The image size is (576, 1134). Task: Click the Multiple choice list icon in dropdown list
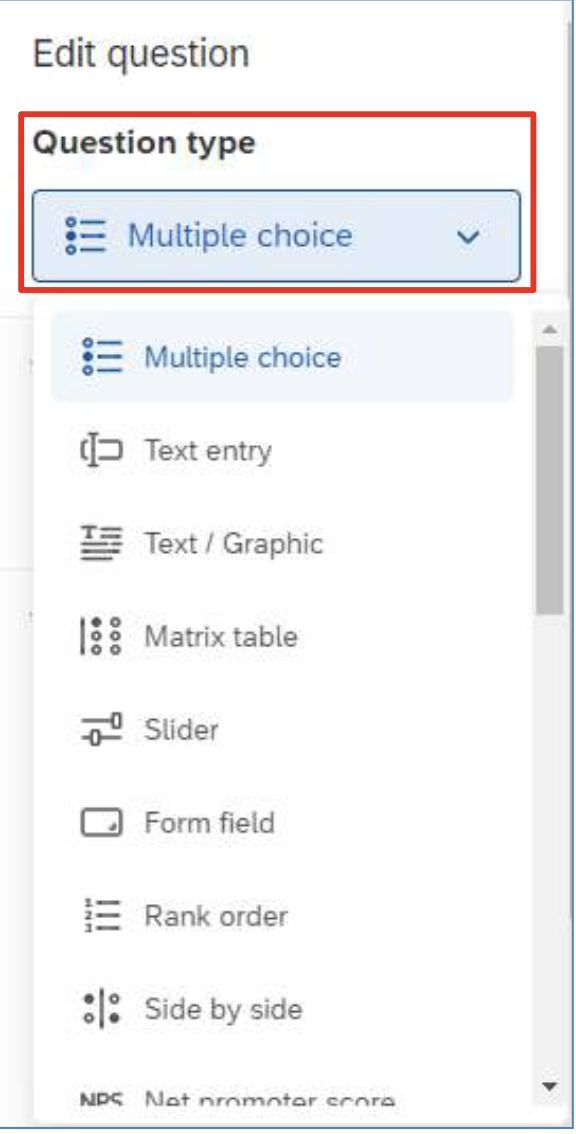click(102, 357)
